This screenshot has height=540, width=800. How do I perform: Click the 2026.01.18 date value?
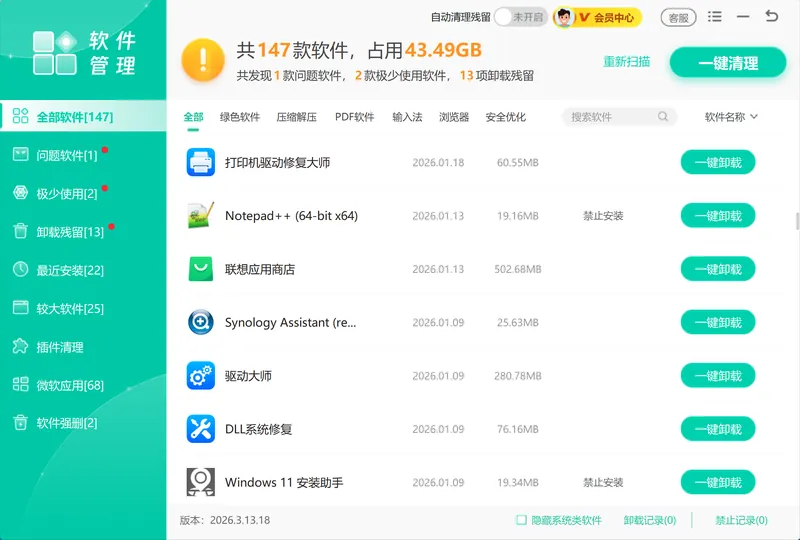tap(438, 162)
